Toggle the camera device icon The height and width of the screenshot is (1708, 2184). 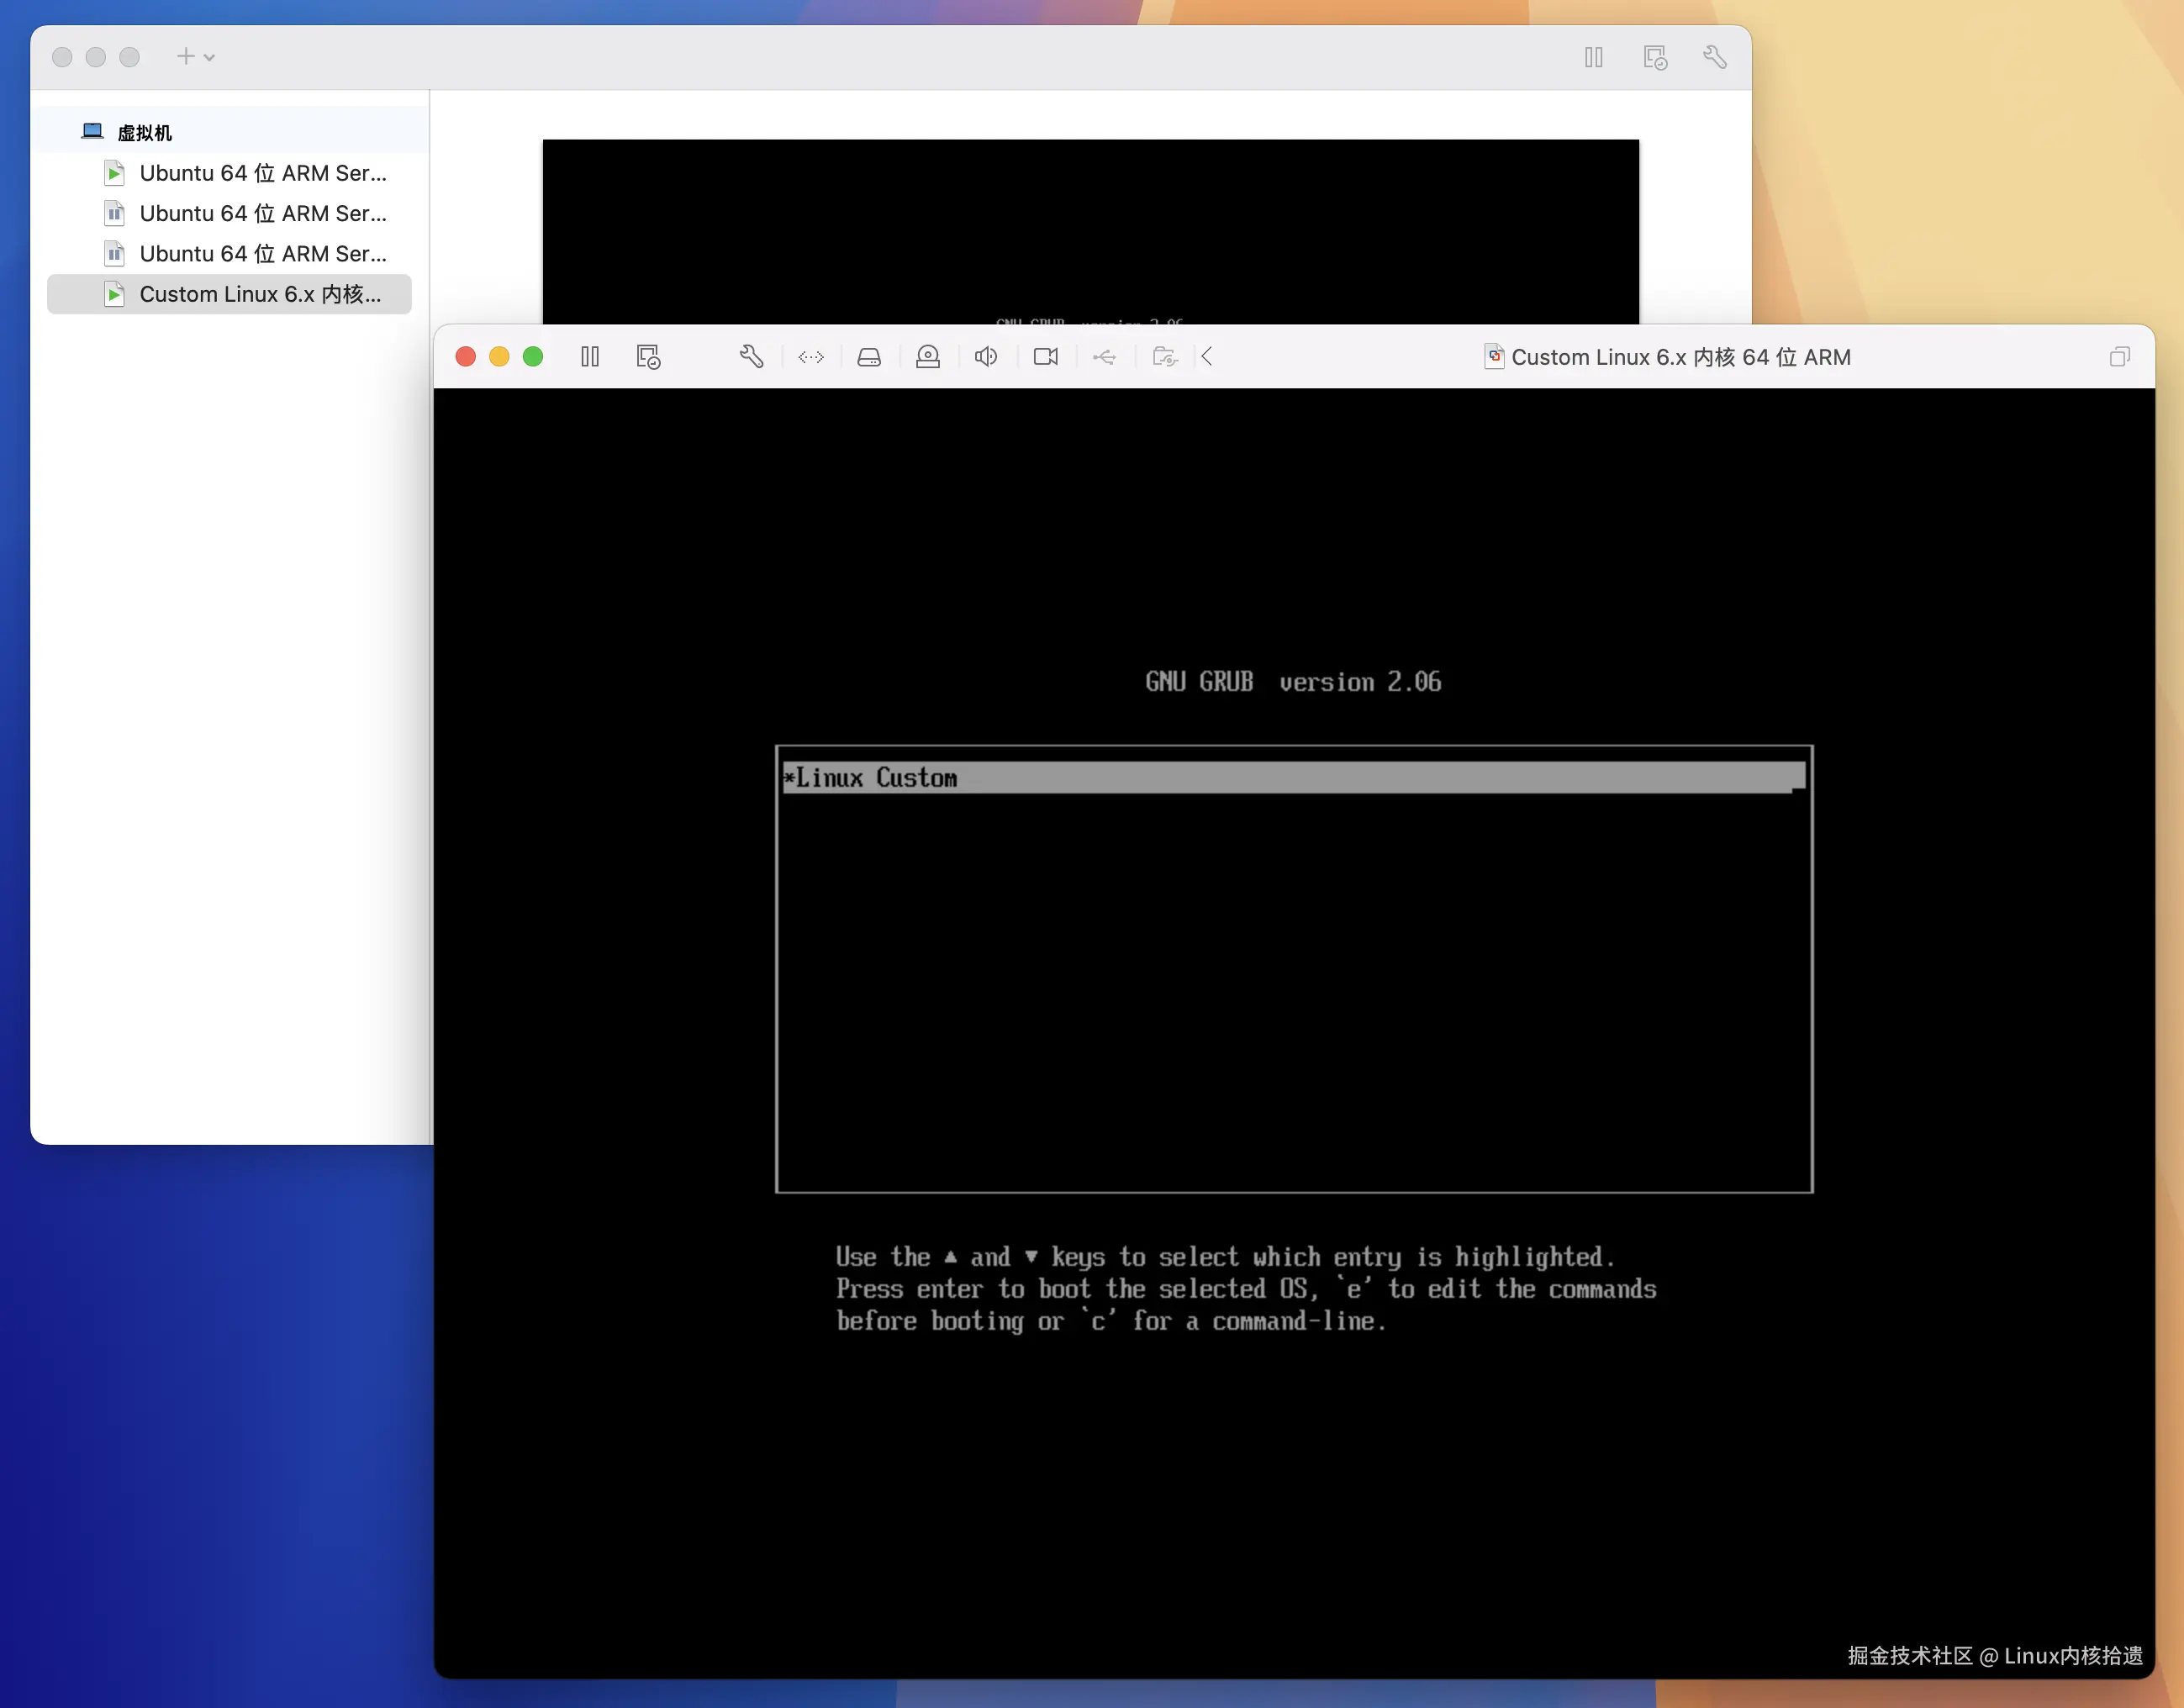[x=1046, y=357]
